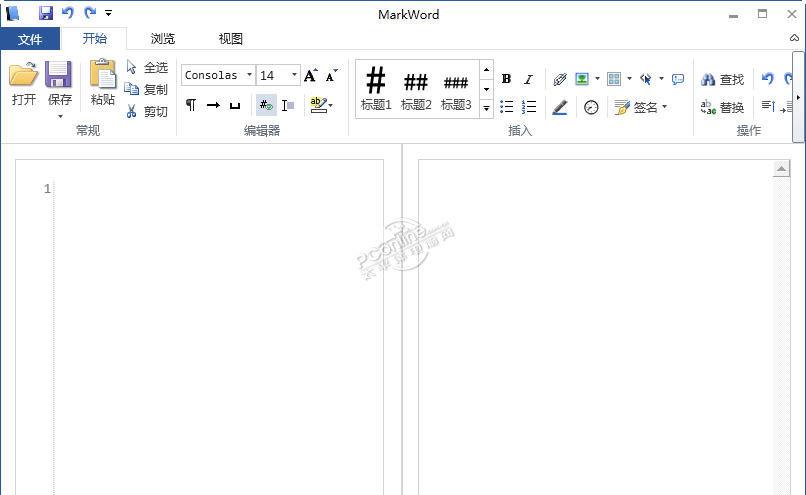Toggle tab arrow character display

213,105
